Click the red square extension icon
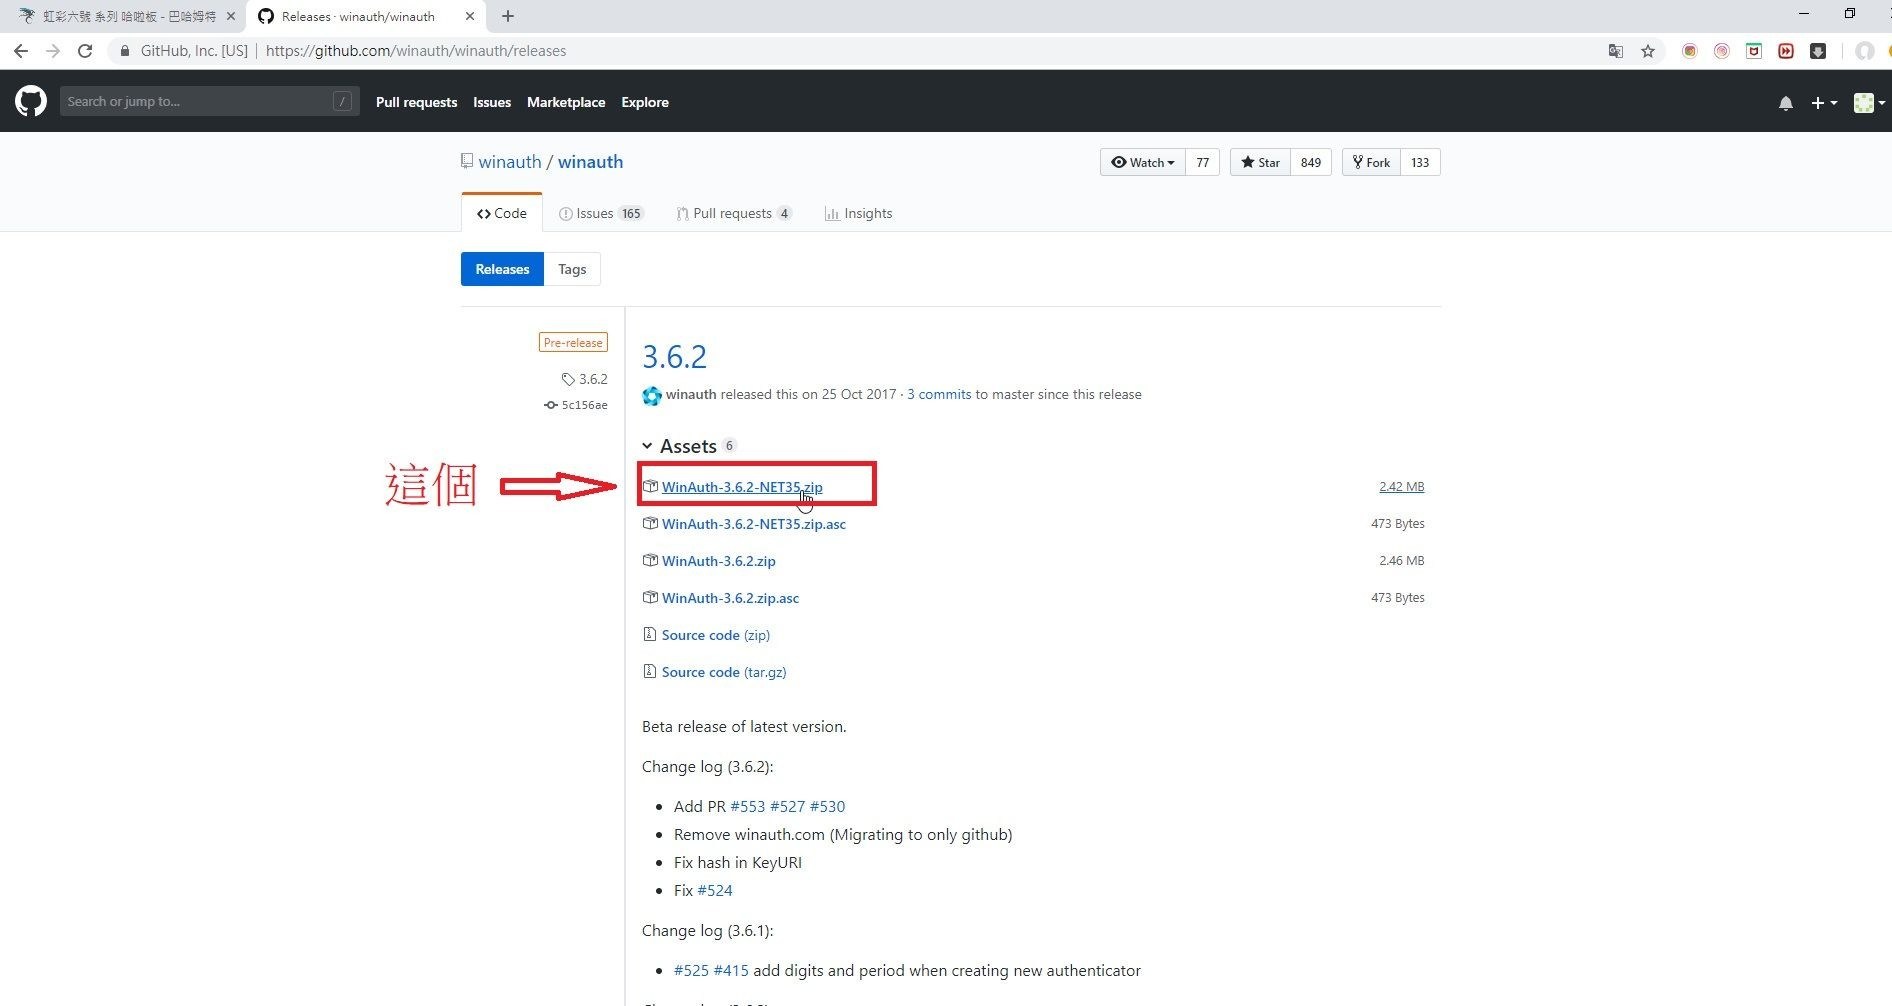 click(x=1786, y=51)
